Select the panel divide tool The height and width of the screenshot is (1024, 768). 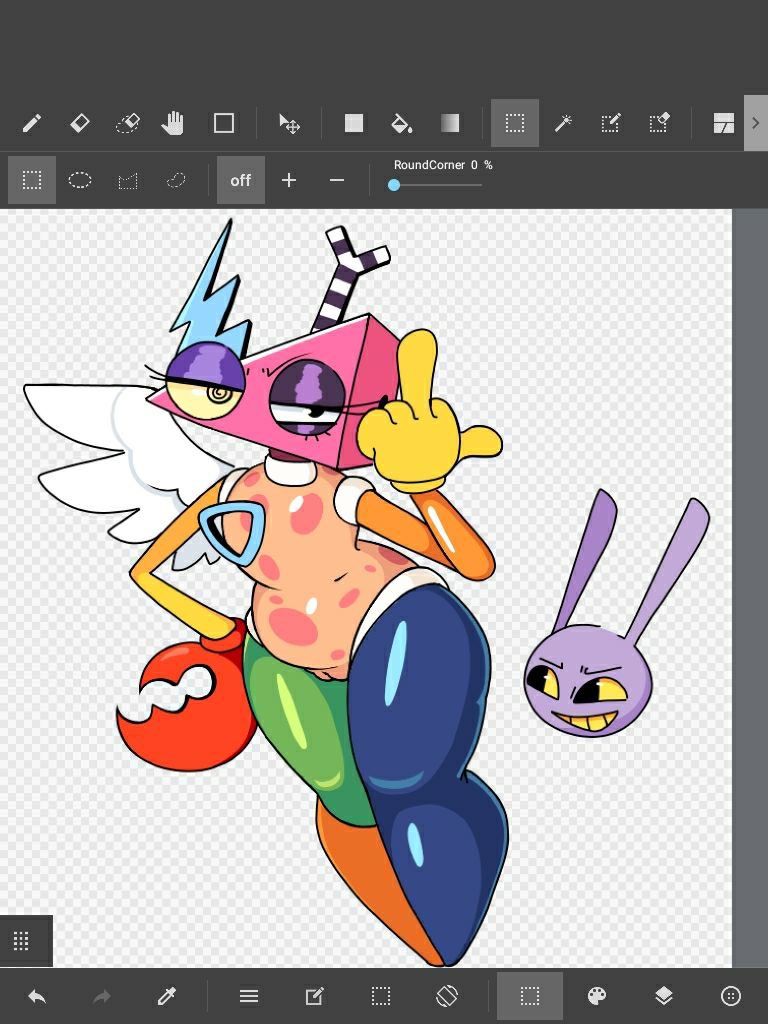tap(724, 123)
